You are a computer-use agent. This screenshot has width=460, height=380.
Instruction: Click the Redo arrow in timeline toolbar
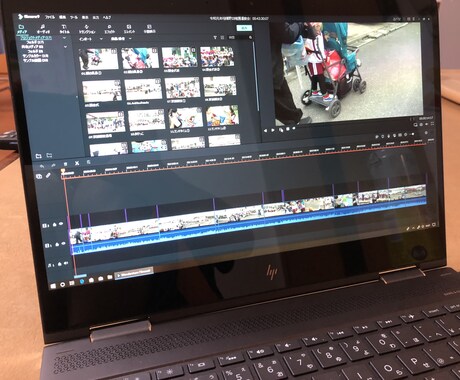(x=53, y=165)
